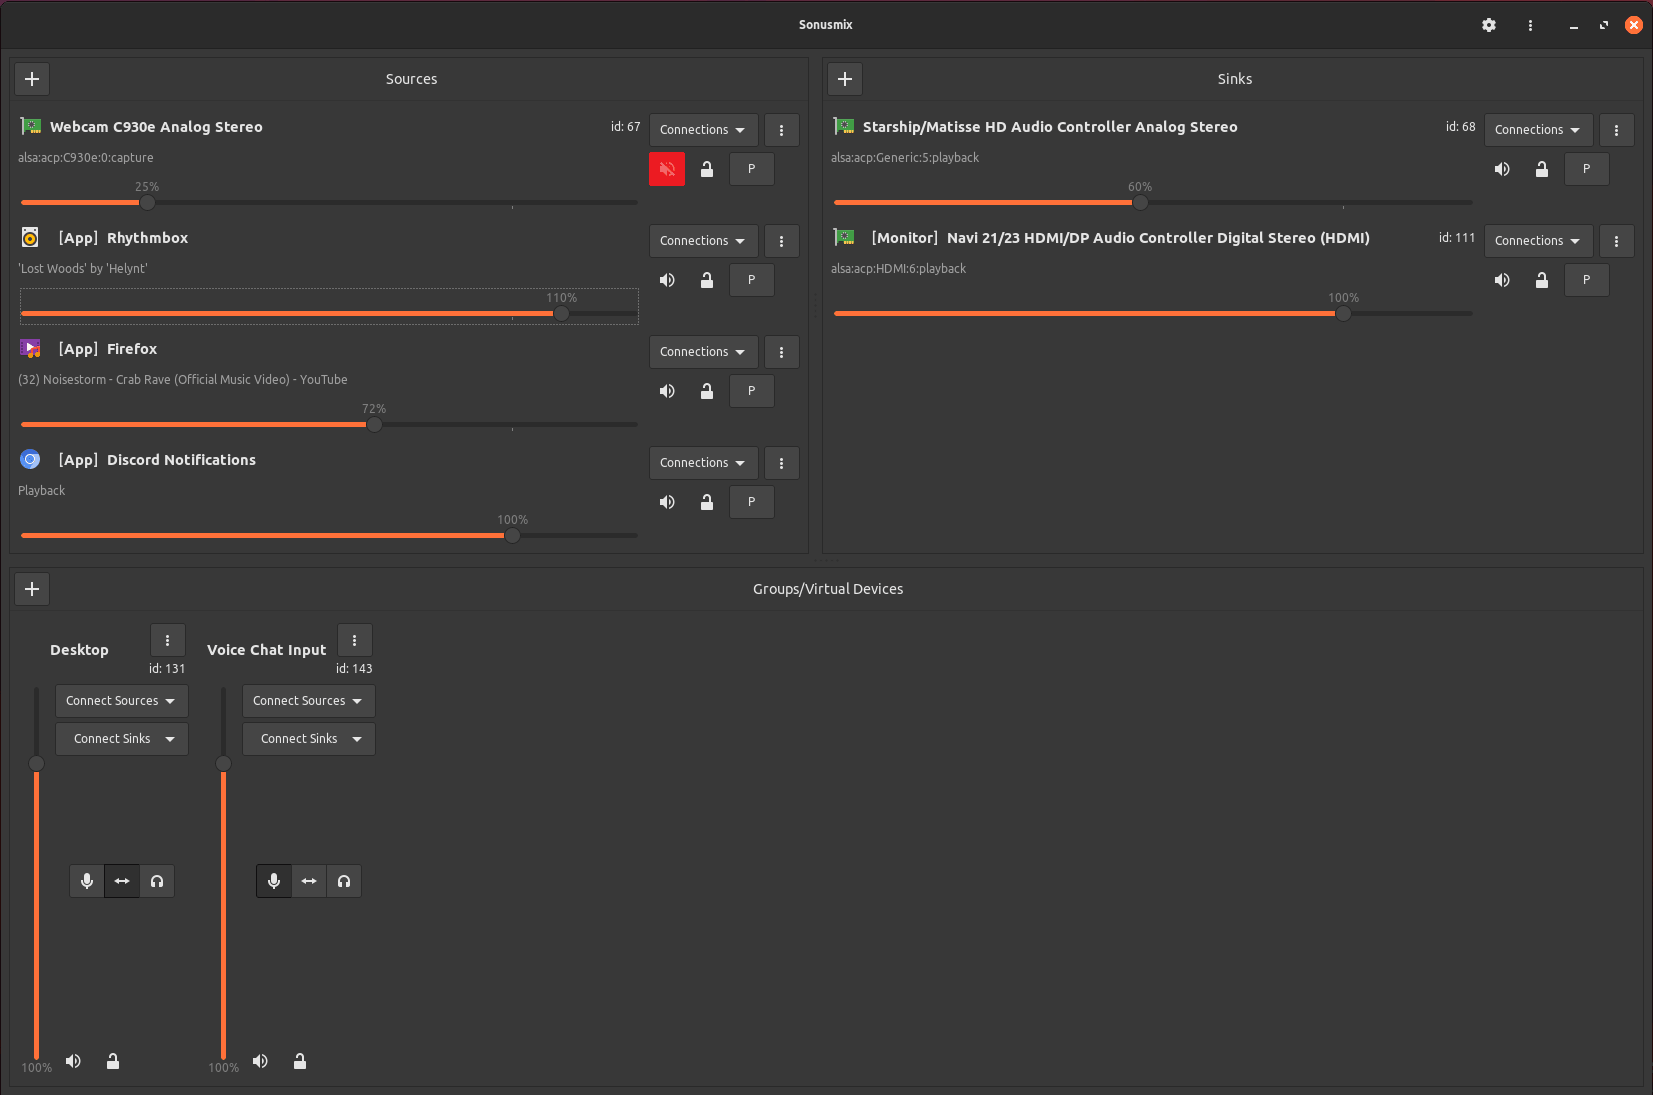Open the settings gear in the title bar
The width and height of the screenshot is (1653, 1095).
[1489, 25]
